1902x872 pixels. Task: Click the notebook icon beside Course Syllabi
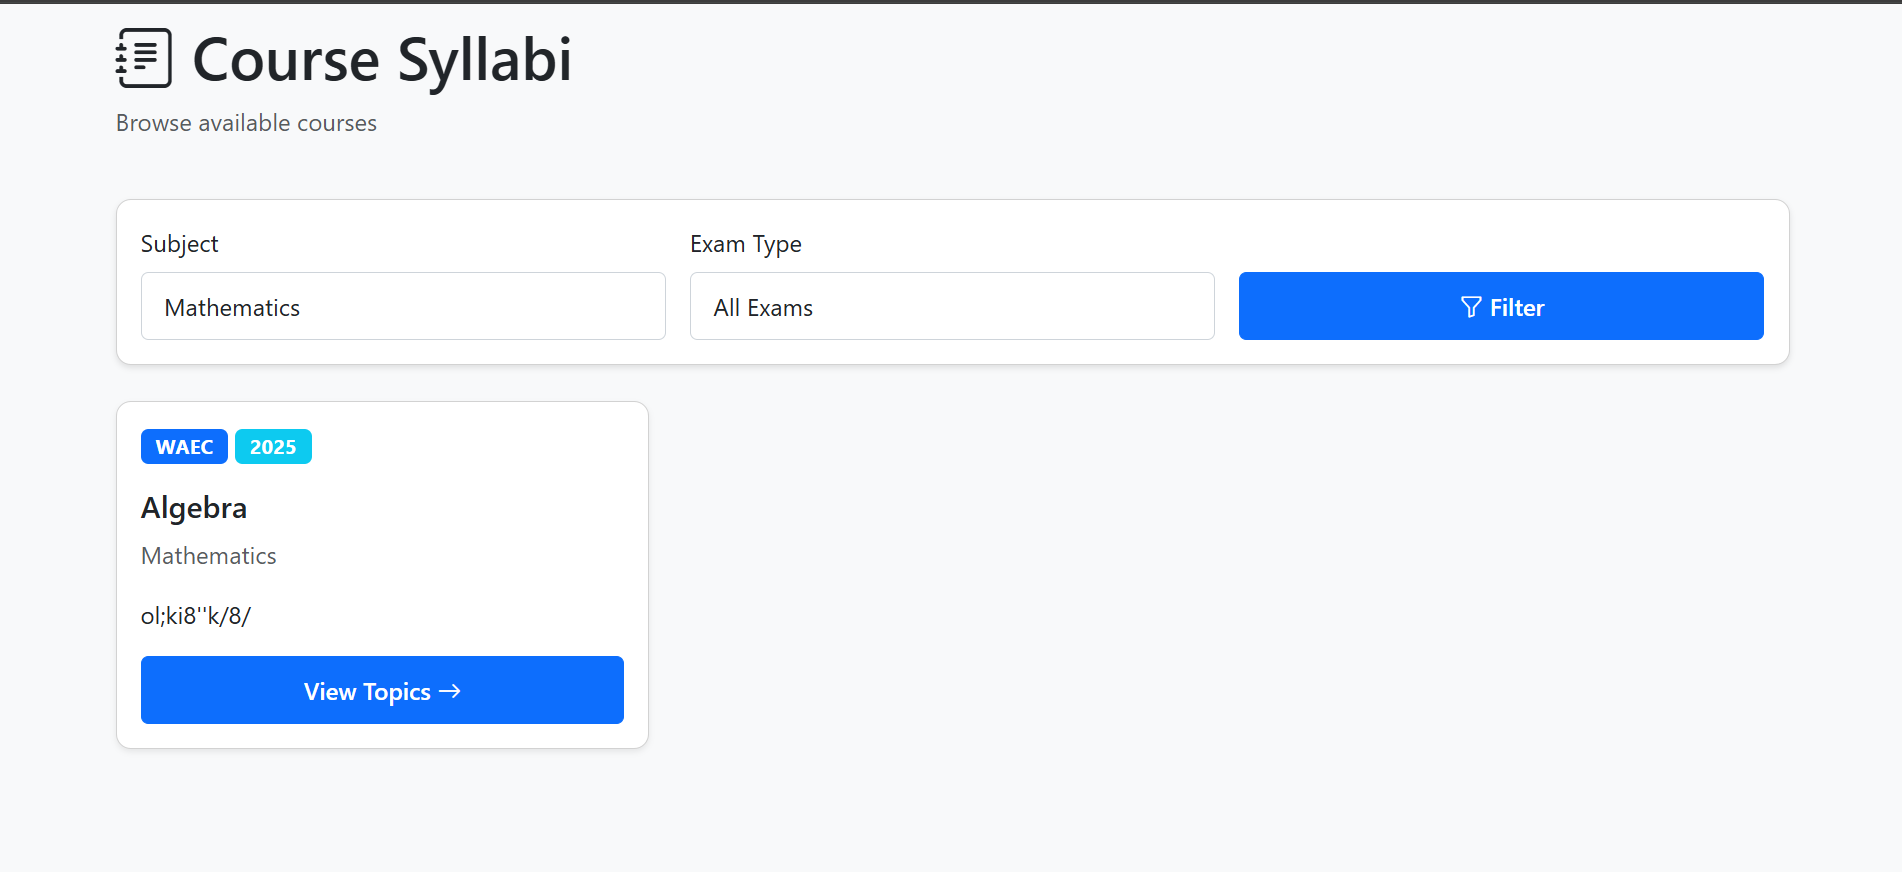click(x=144, y=58)
